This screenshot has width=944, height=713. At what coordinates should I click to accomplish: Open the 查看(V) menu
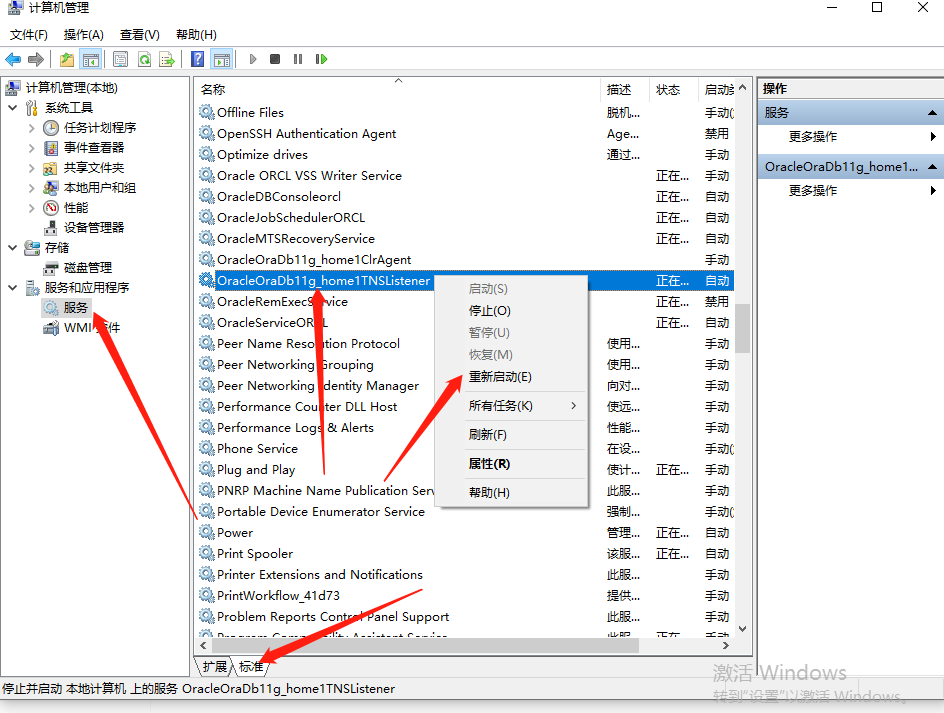140,34
